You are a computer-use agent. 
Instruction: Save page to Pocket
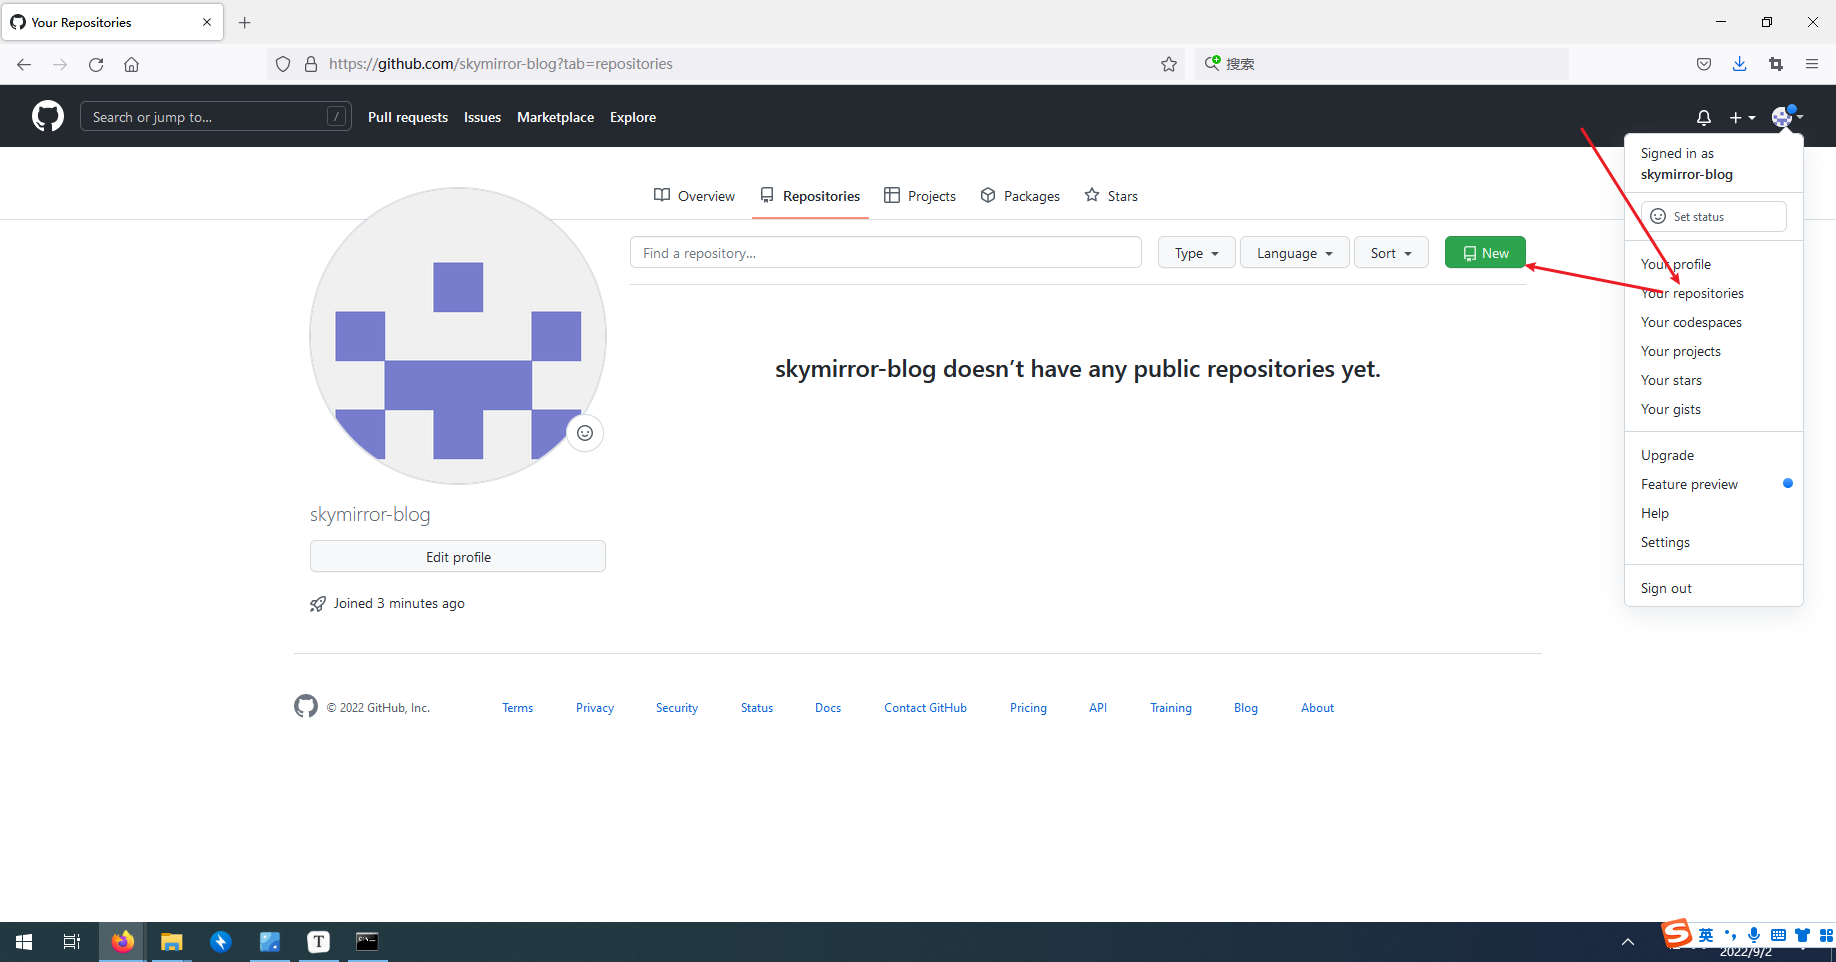[1704, 64]
